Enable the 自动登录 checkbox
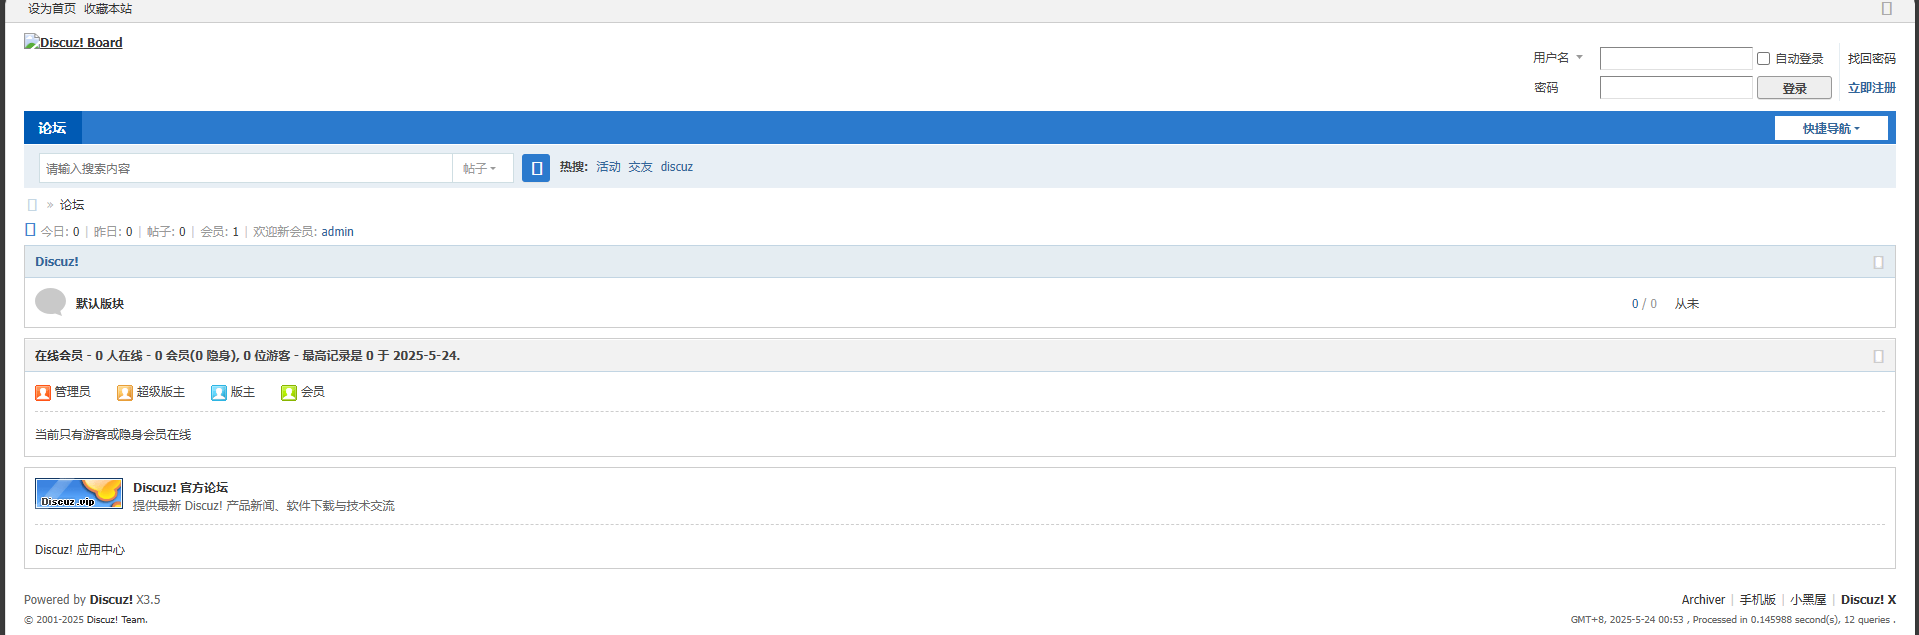Screen dimensions: 1919x635 pyautogui.click(x=1764, y=59)
